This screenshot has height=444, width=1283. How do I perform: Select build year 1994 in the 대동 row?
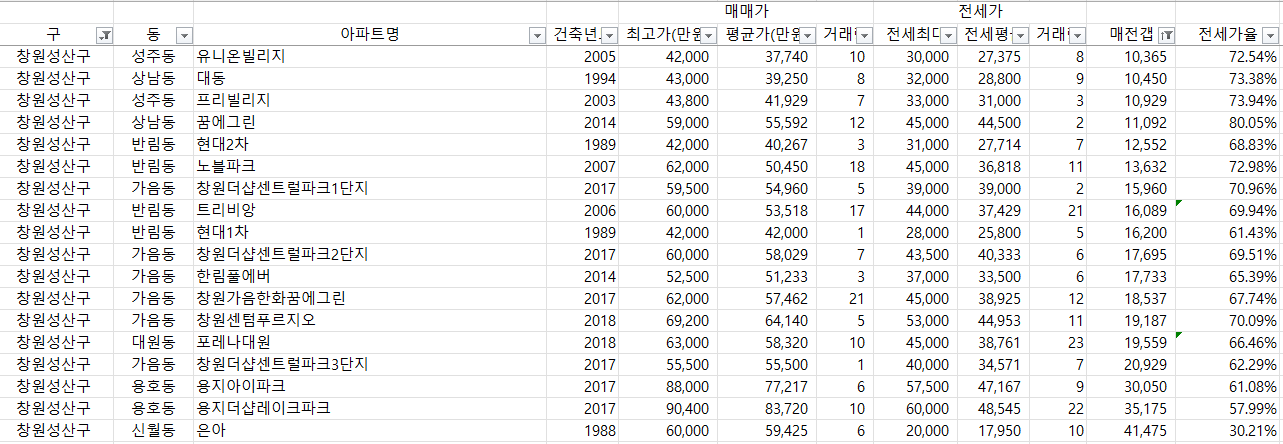583,78
